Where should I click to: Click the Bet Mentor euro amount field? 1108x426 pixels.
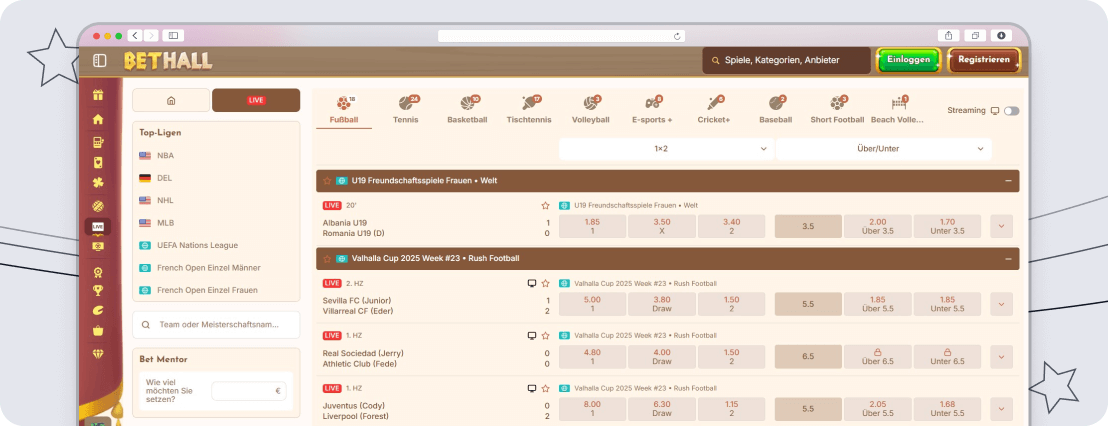(x=249, y=391)
